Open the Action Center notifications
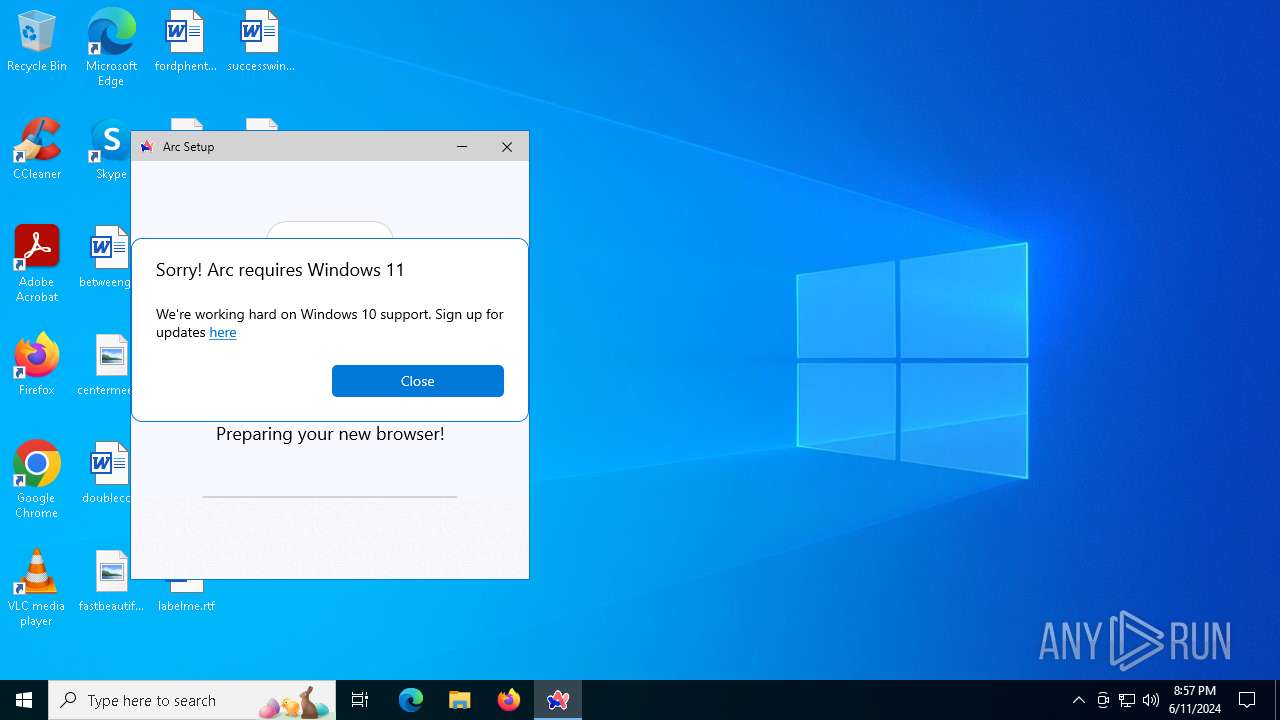Screen dimensions: 1280x720 1248,700
